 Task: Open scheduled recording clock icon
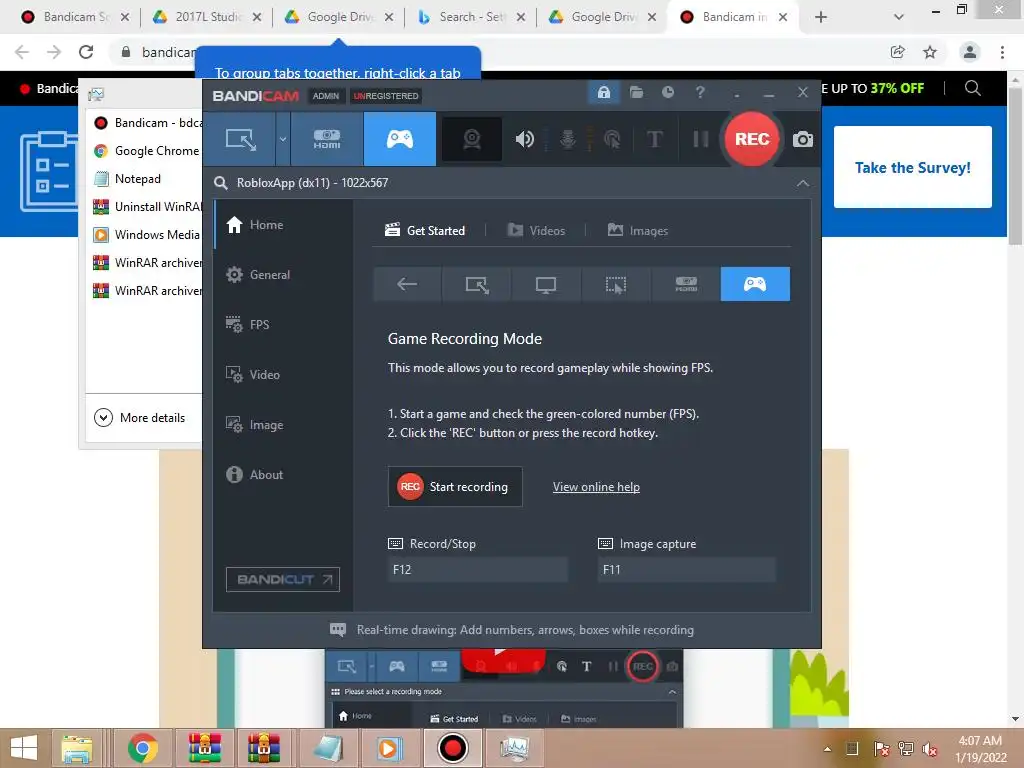pos(667,92)
